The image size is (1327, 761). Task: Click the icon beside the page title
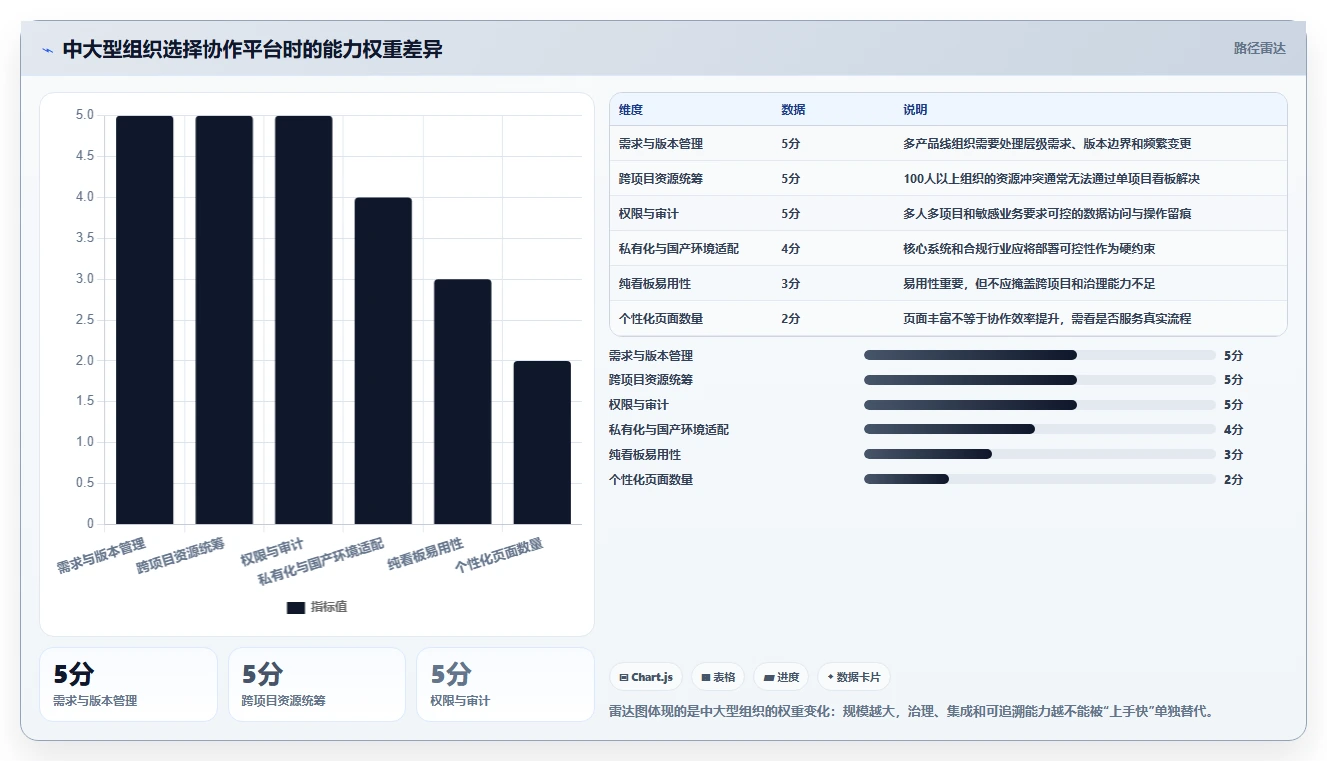point(48,50)
